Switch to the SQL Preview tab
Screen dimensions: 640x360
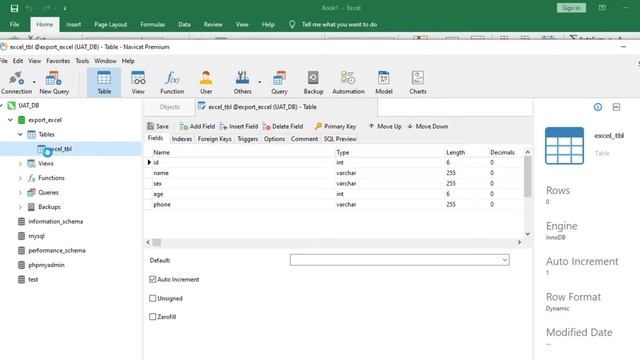click(x=340, y=139)
